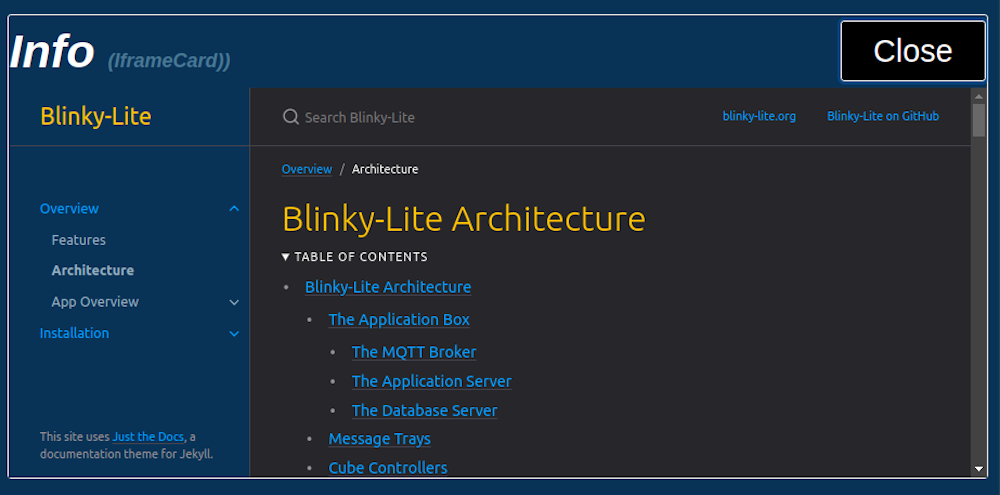Jump to The Database Server section
This screenshot has height=495, width=1000.
tap(425, 411)
